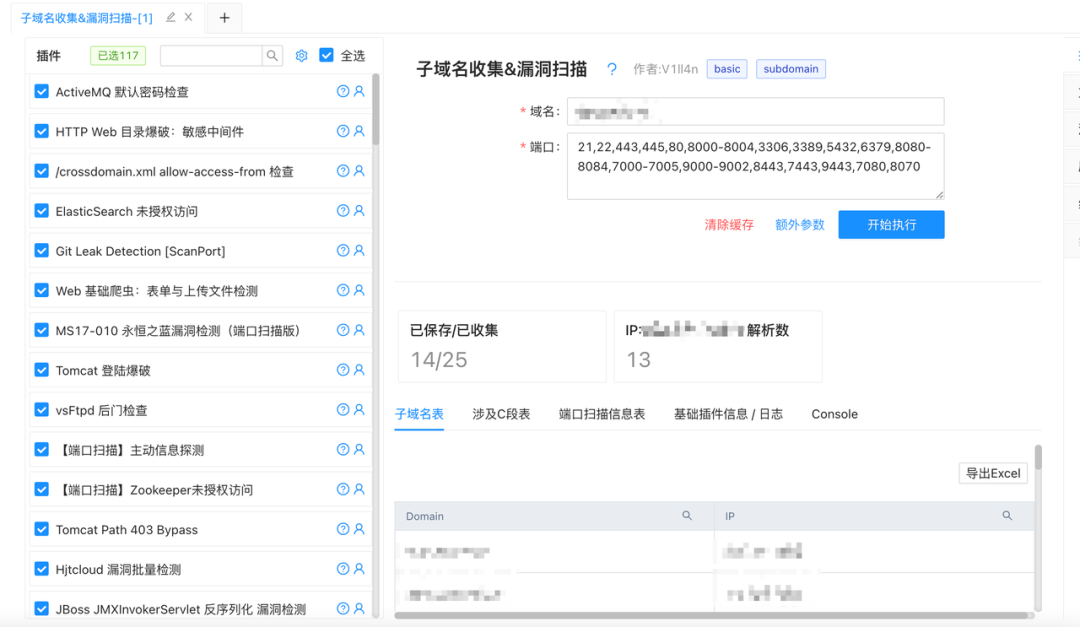
Task: View author icon for HTTP Web 目录爆破
Action: point(359,131)
